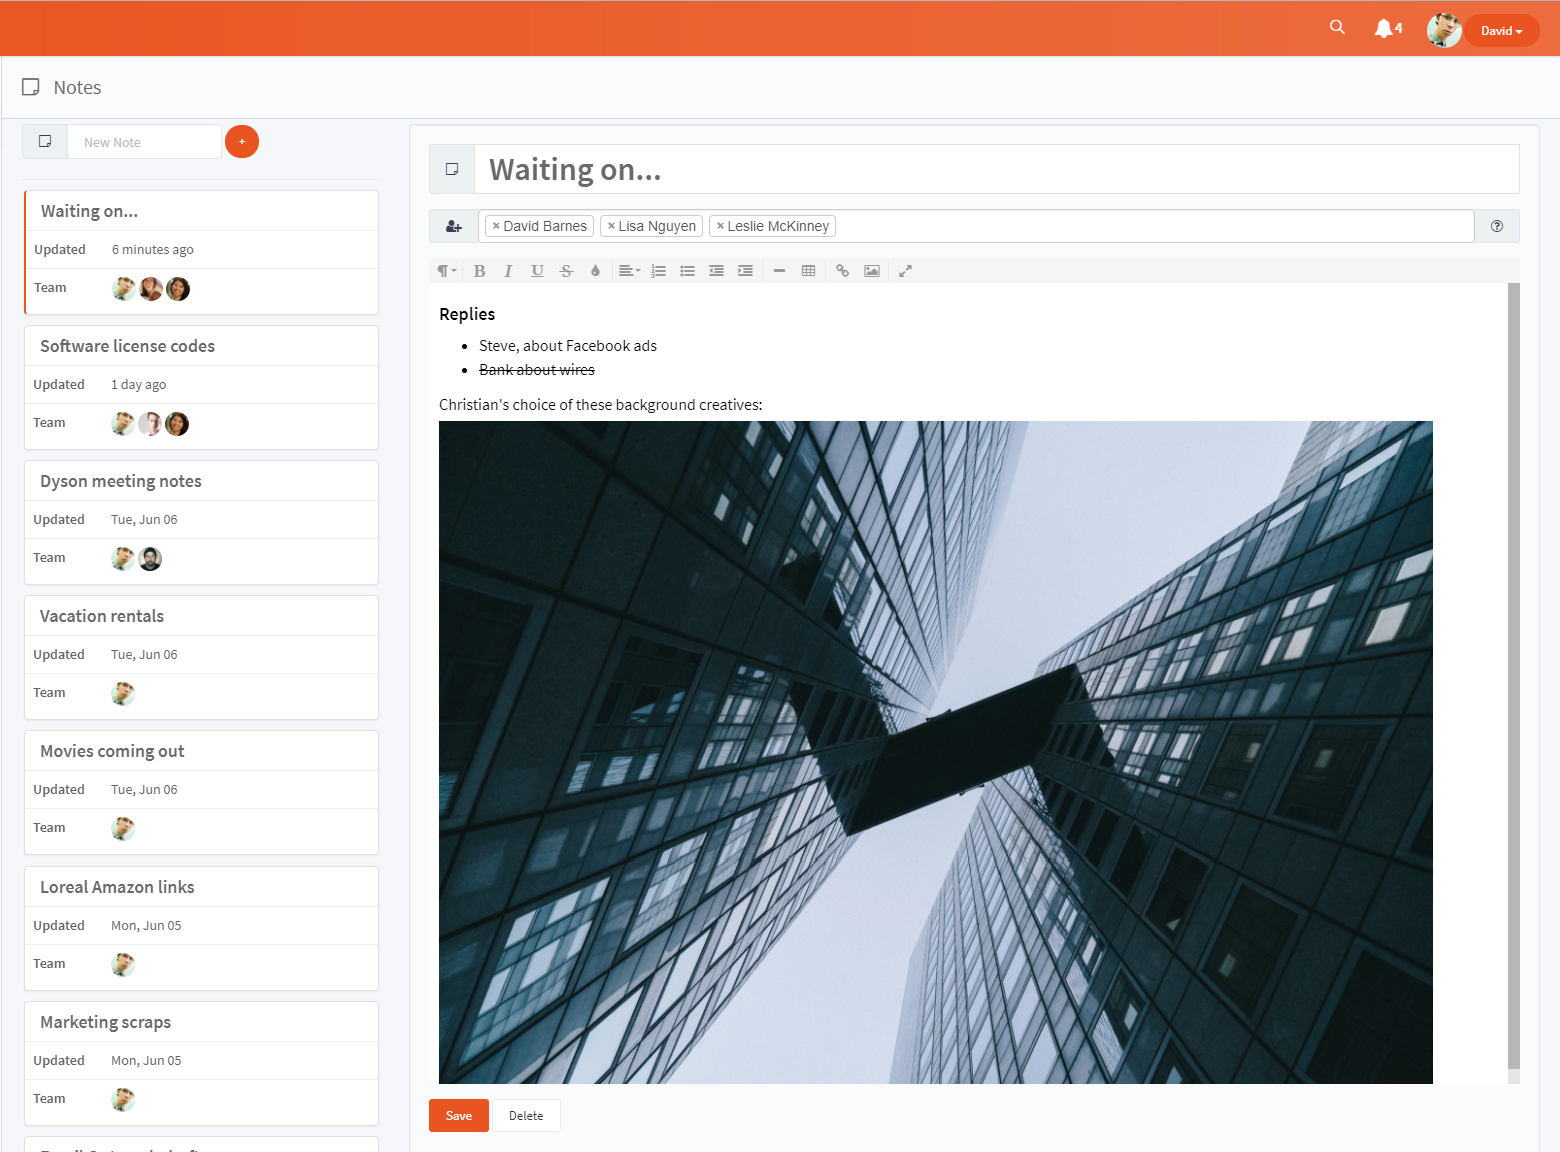This screenshot has width=1560, height=1152.
Task: Click the editor's vertical scrollbar
Action: (1513, 676)
